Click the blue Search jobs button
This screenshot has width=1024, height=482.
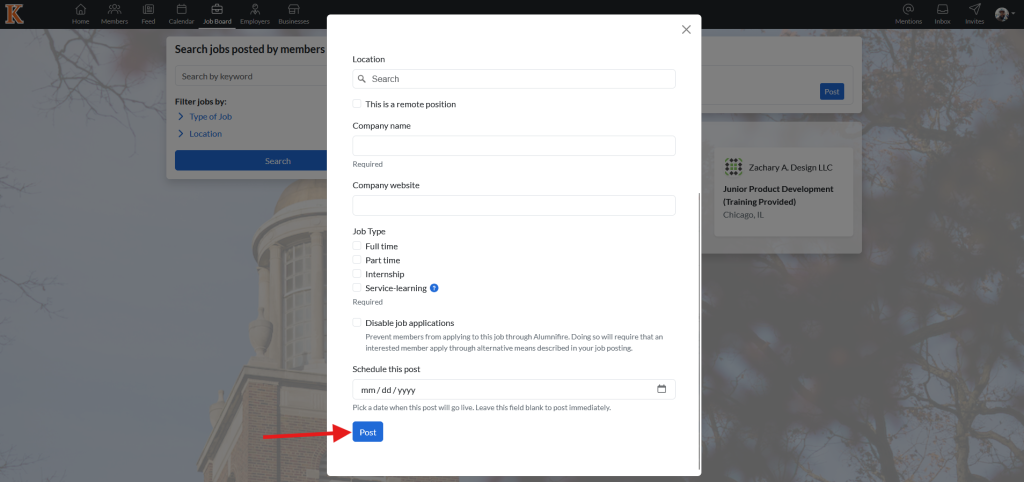click(251, 161)
